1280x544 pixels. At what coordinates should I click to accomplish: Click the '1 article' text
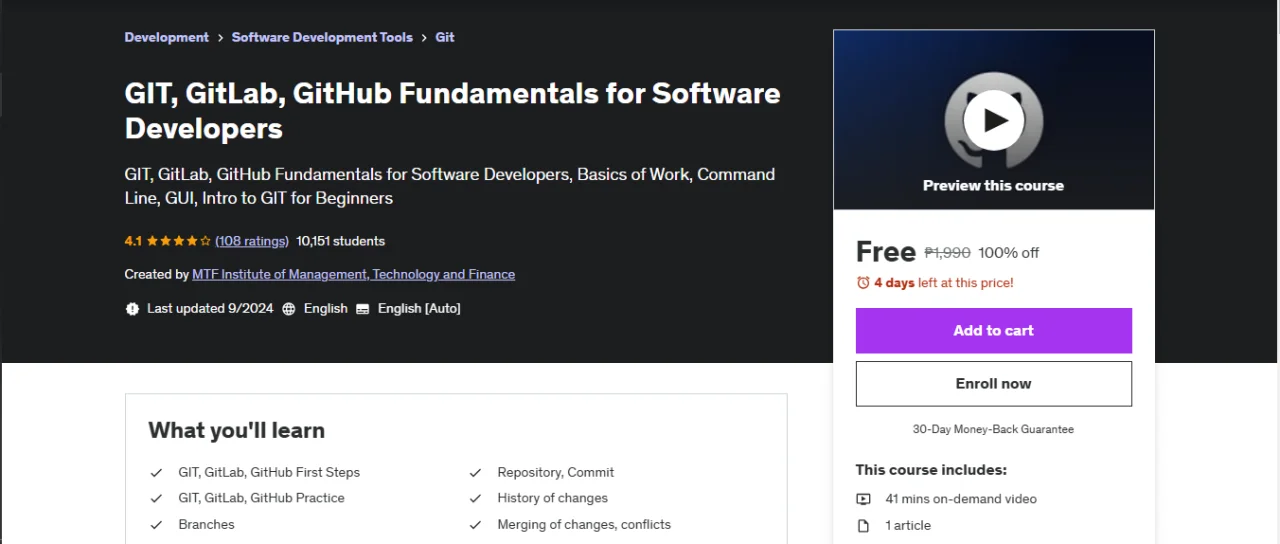(908, 525)
